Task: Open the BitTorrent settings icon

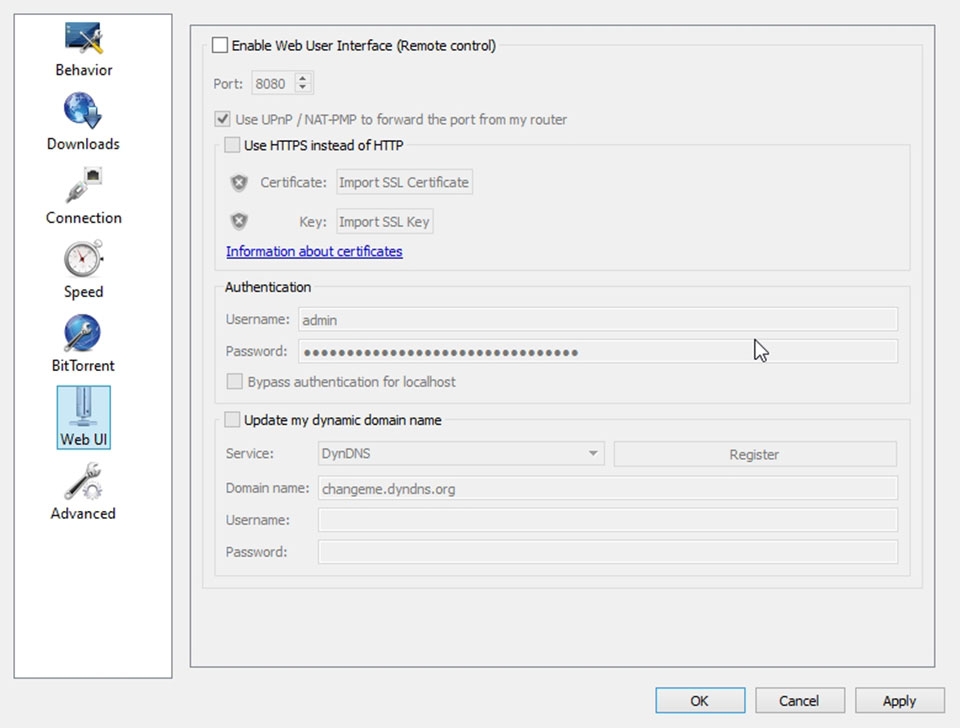Action: [x=83, y=343]
